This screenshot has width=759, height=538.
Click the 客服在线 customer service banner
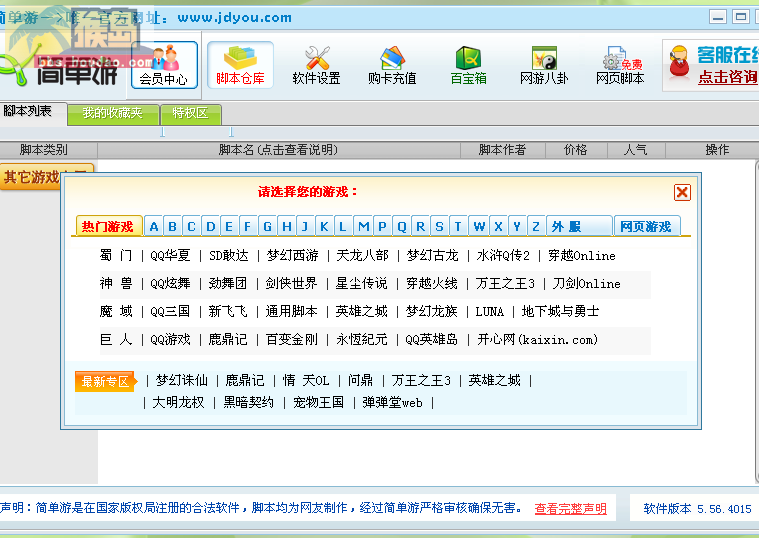pyautogui.click(x=711, y=65)
